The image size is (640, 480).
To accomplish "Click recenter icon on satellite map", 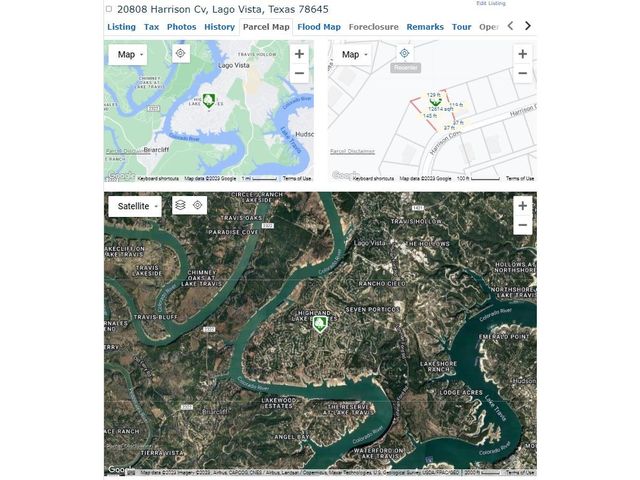I will [x=198, y=205].
